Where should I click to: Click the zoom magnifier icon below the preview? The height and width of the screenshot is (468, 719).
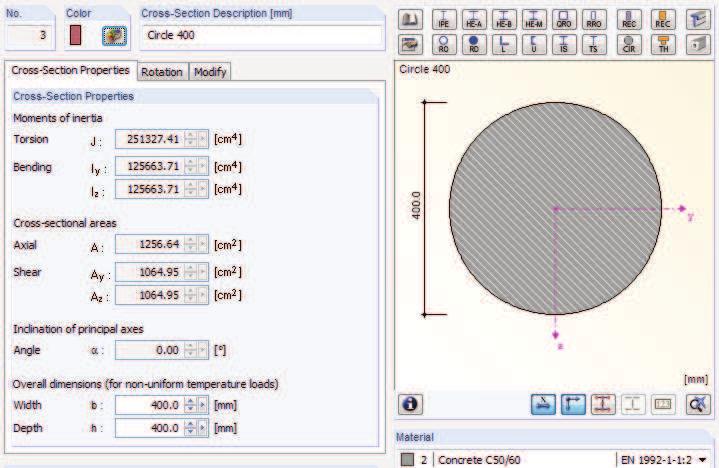pos(698,404)
